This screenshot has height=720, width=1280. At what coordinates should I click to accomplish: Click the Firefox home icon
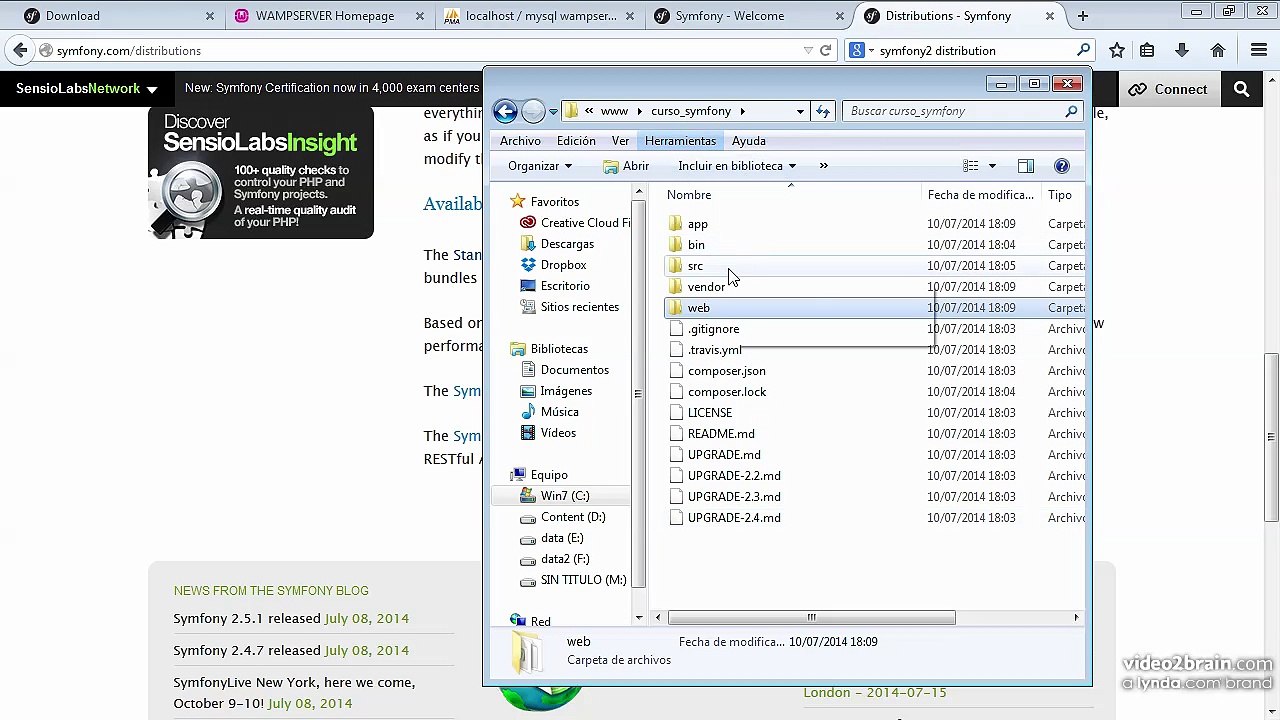pyautogui.click(x=1218, y=50)
